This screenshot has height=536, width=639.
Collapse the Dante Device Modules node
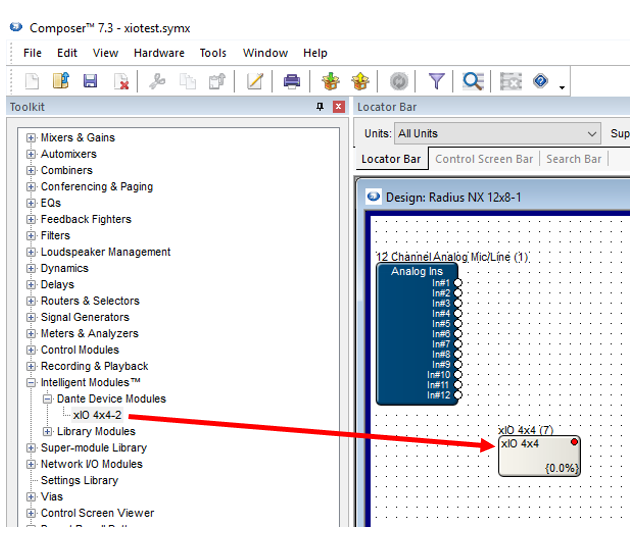[x=47, y=399]
